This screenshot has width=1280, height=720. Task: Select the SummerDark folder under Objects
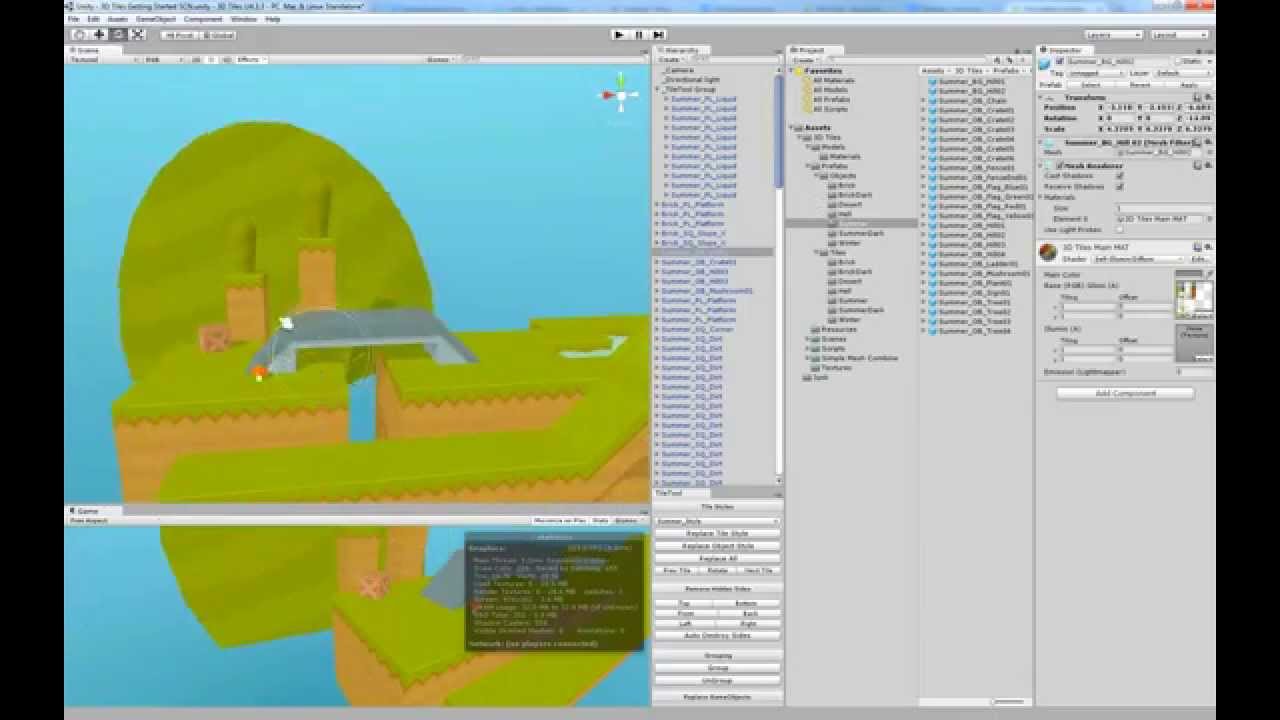pos(860,233)
